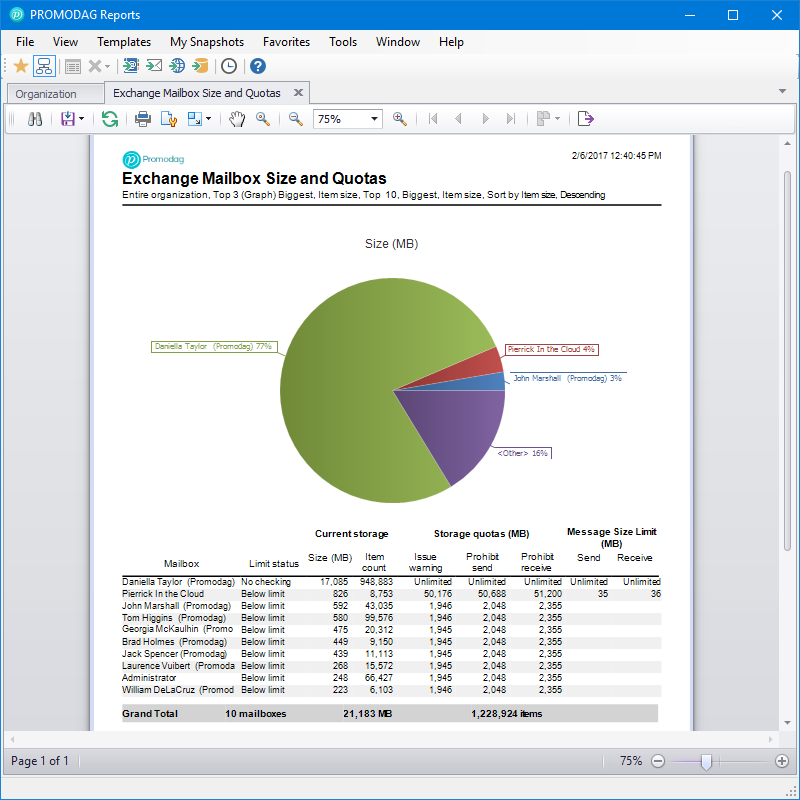Viewport: 800px width, 800px height.
Task: Click the import globe icon
Action: pos(177,66)
